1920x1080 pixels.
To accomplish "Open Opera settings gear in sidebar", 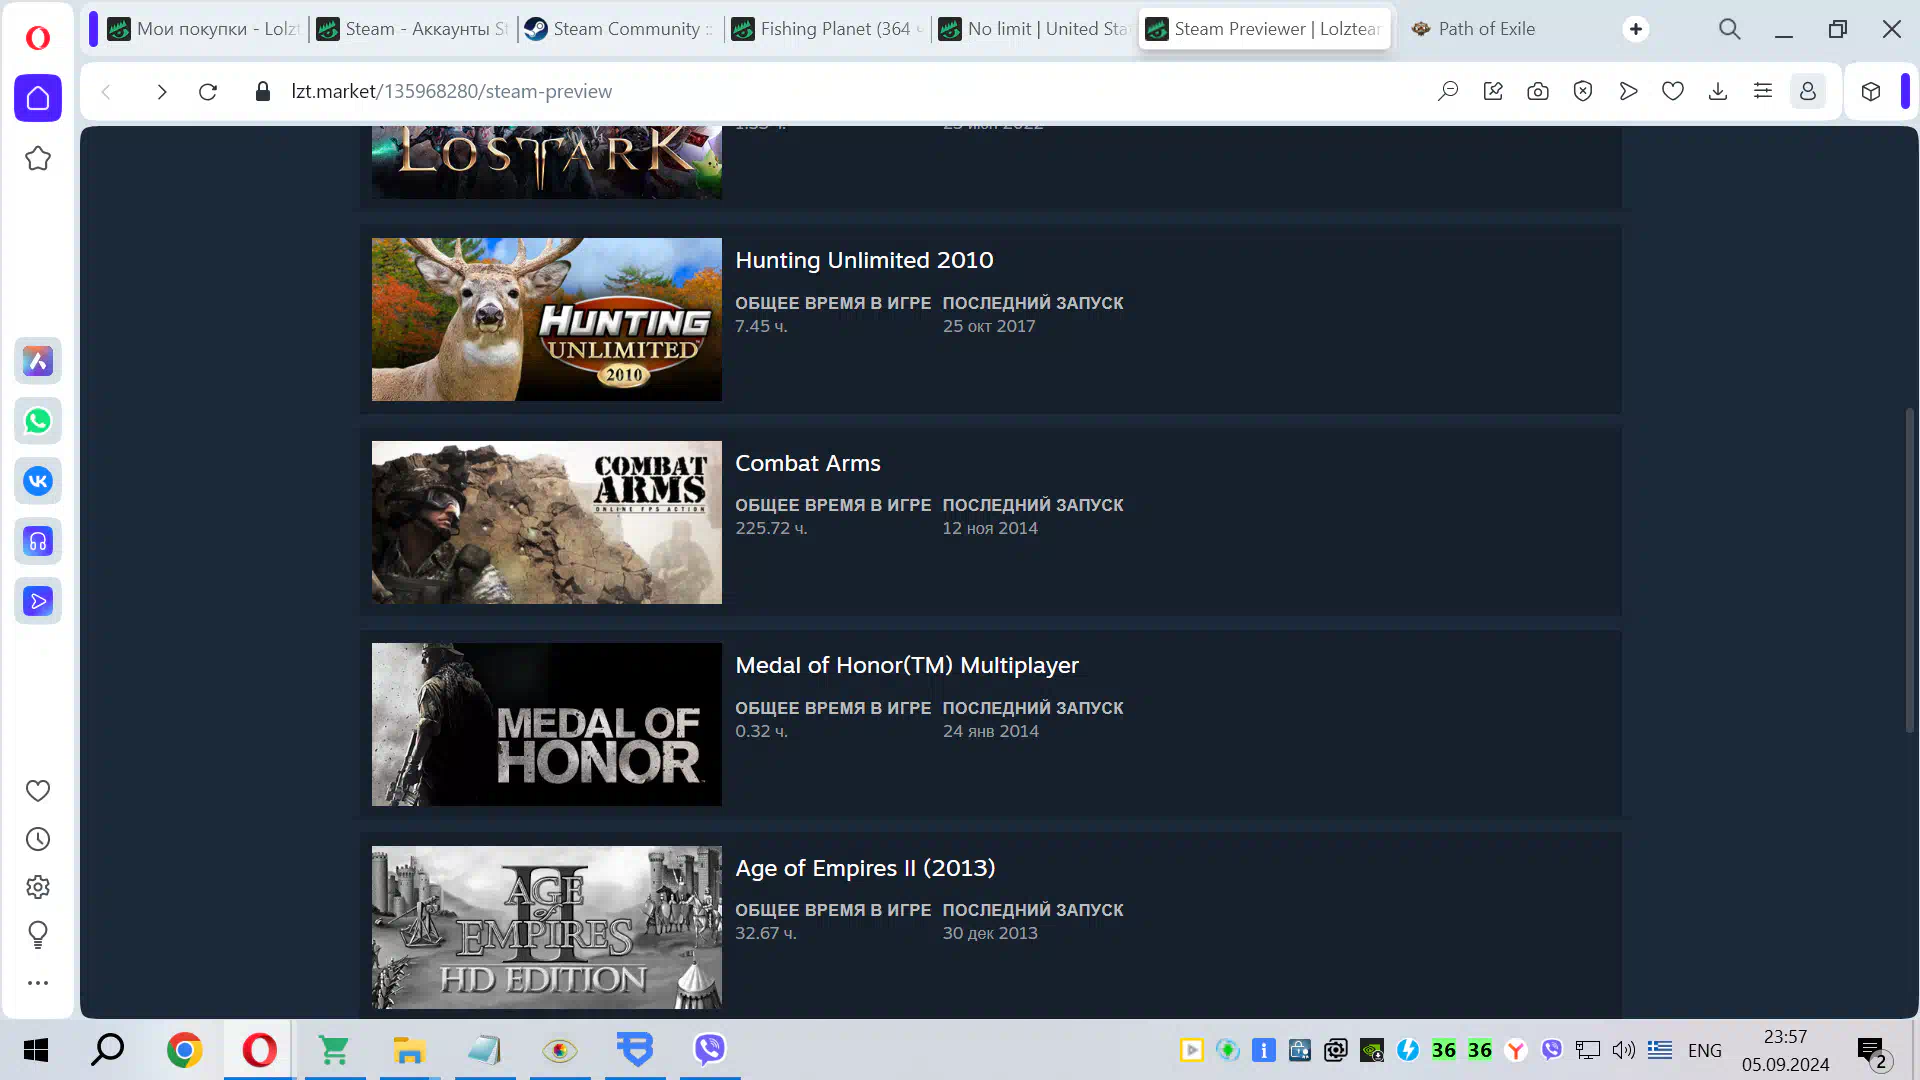I will click(x=38, y=887).
